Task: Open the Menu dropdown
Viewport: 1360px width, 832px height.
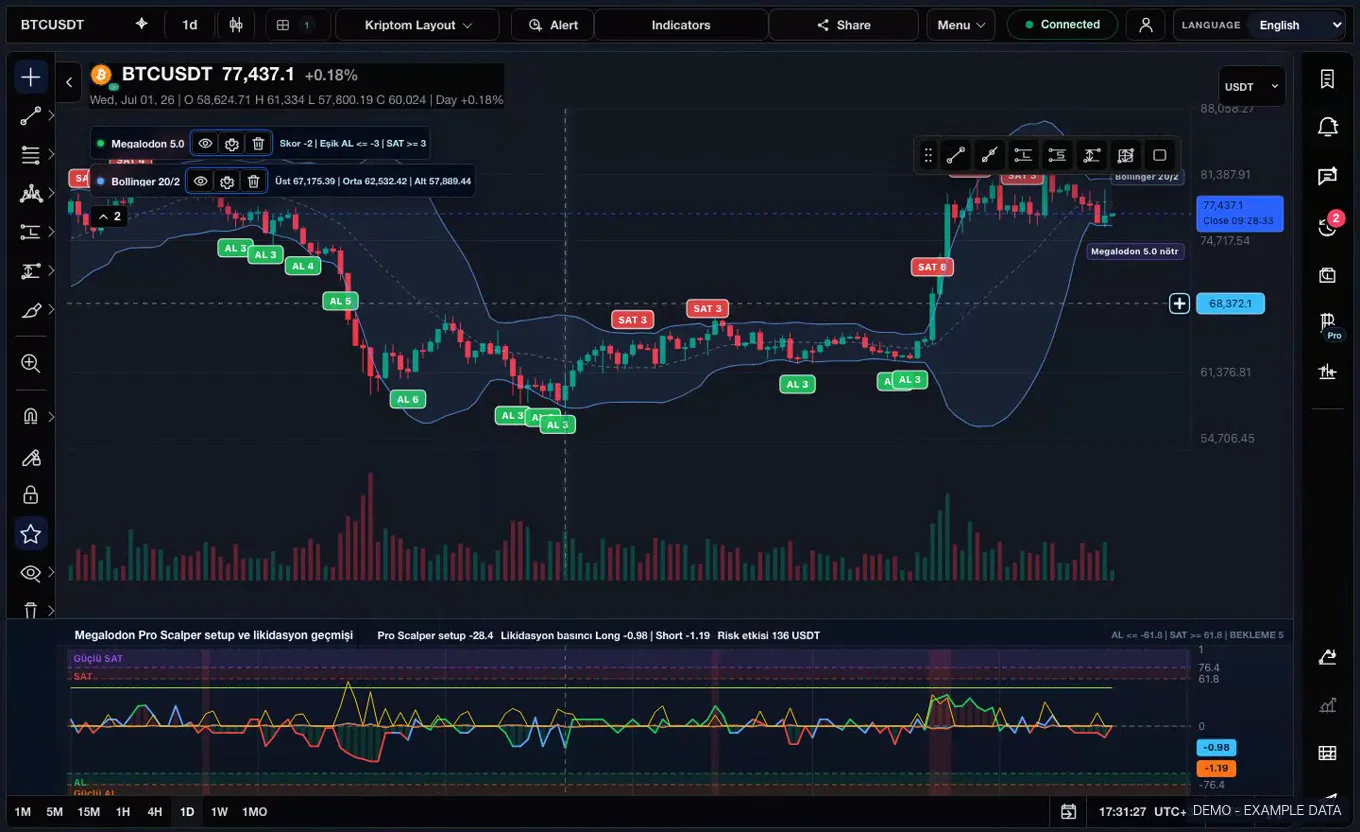Action: tap(961, 25)
